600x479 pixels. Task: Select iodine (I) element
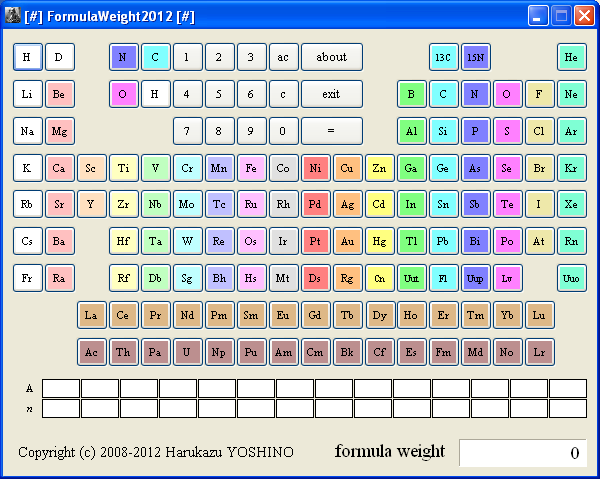(540, 204)
